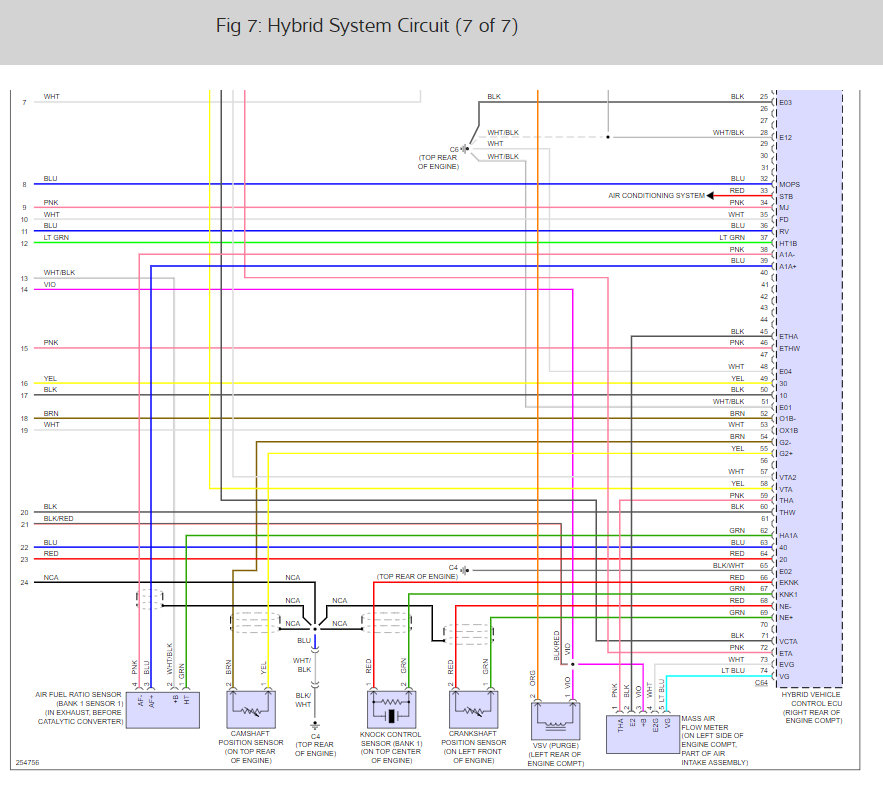Click the HT1B terminal label
Screen dimensions: 883x793
(788, 243)
